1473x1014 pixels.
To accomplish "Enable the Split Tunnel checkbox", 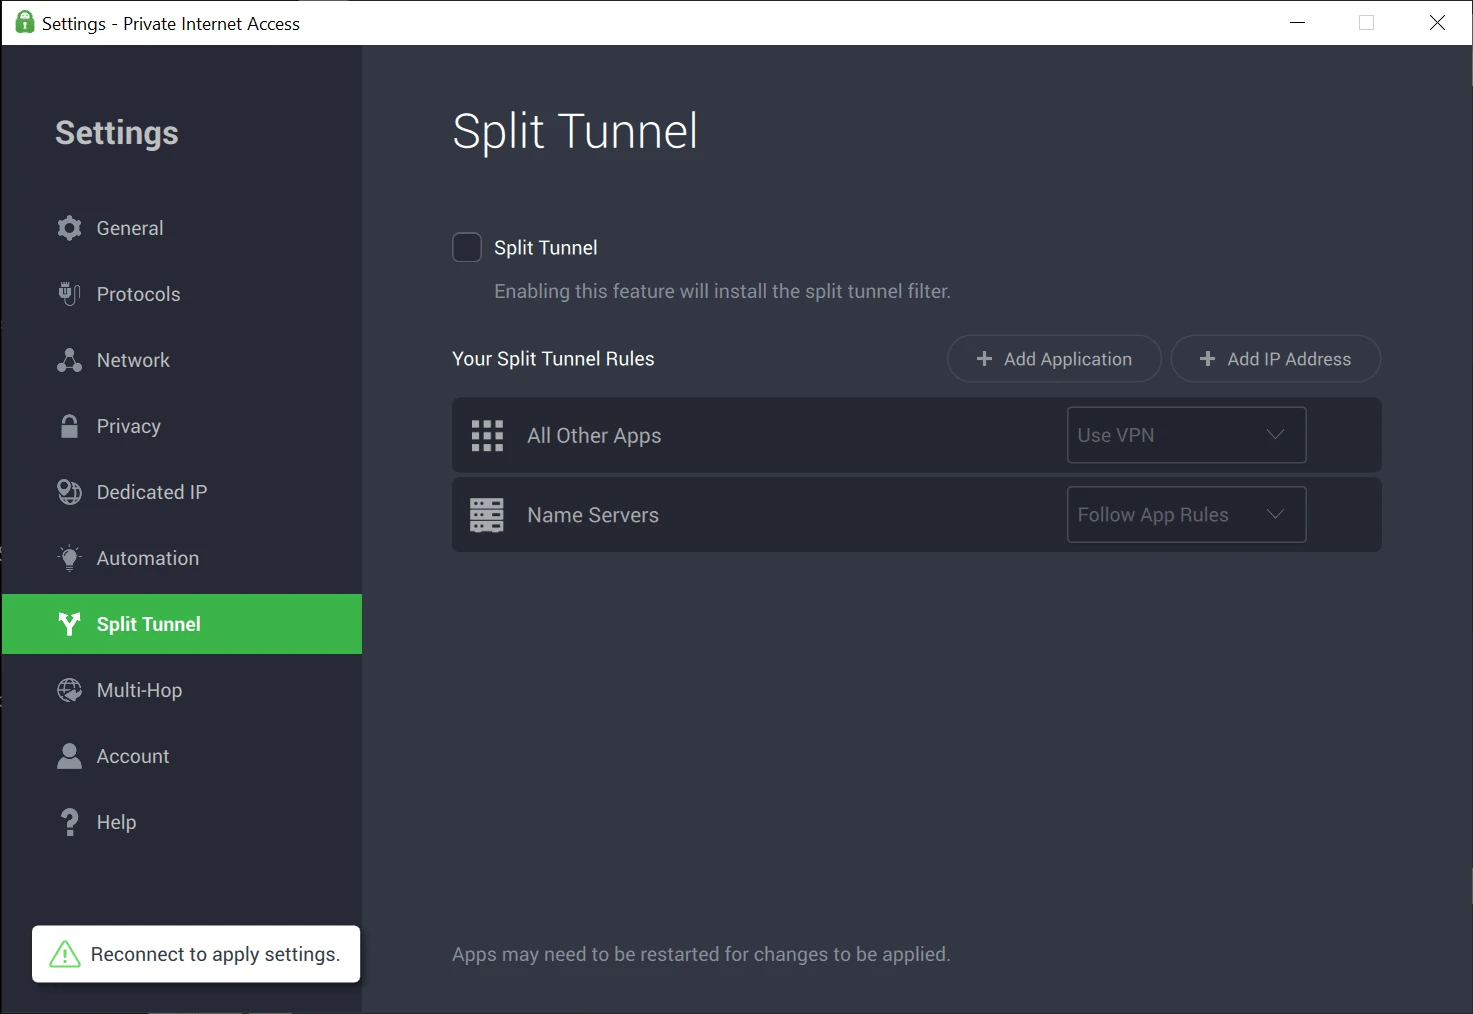I will point(467,247).
